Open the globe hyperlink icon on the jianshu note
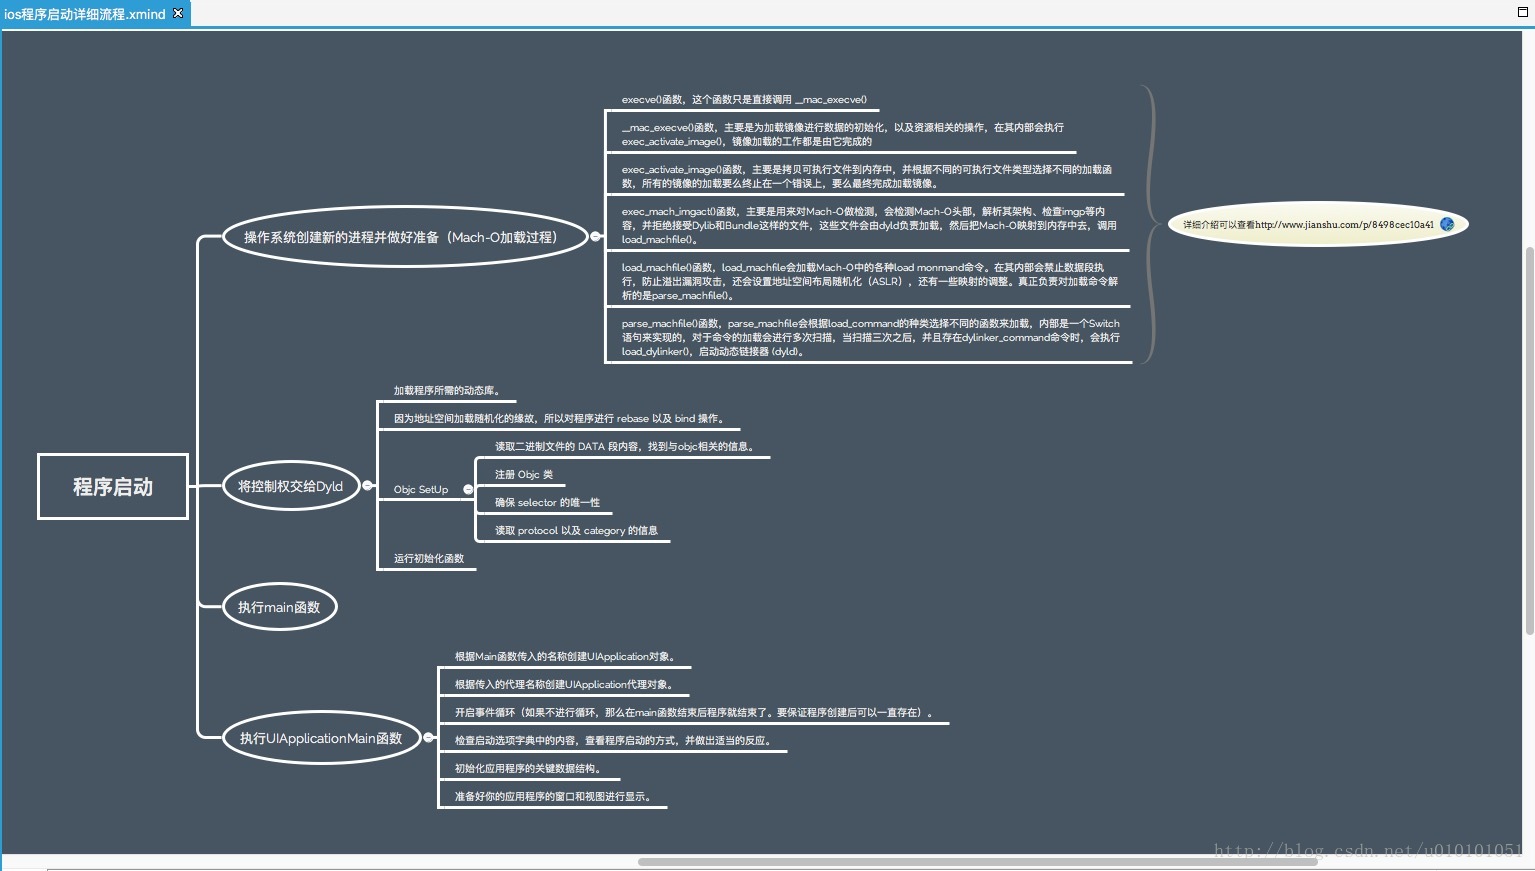Viewport: 1535px width, 871px height. click(x=1447, y=224)
